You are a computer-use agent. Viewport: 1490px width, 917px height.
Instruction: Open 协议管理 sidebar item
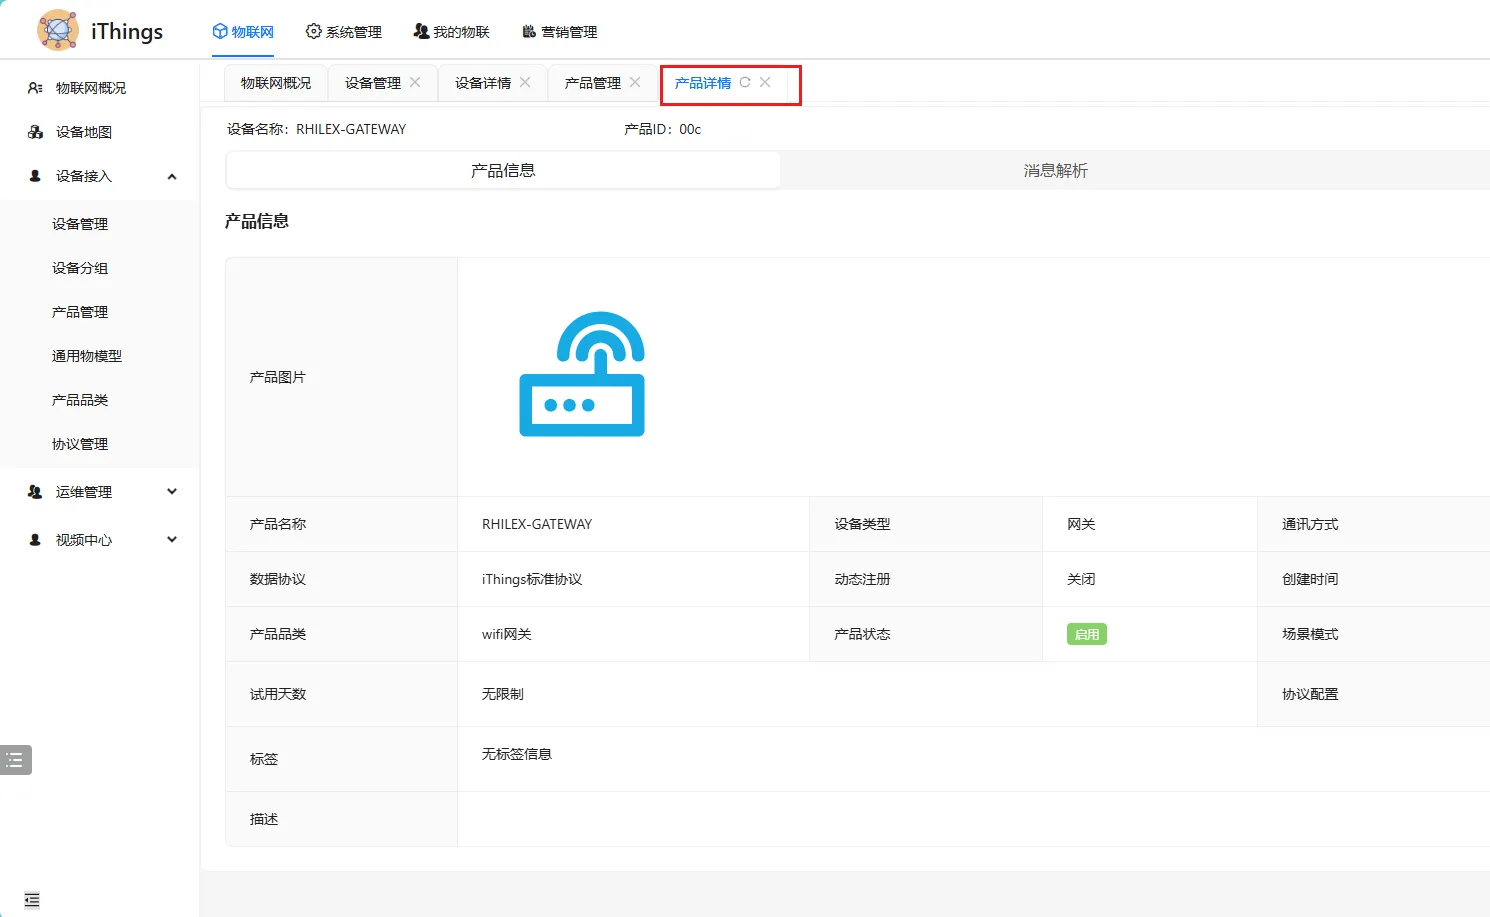80,444
